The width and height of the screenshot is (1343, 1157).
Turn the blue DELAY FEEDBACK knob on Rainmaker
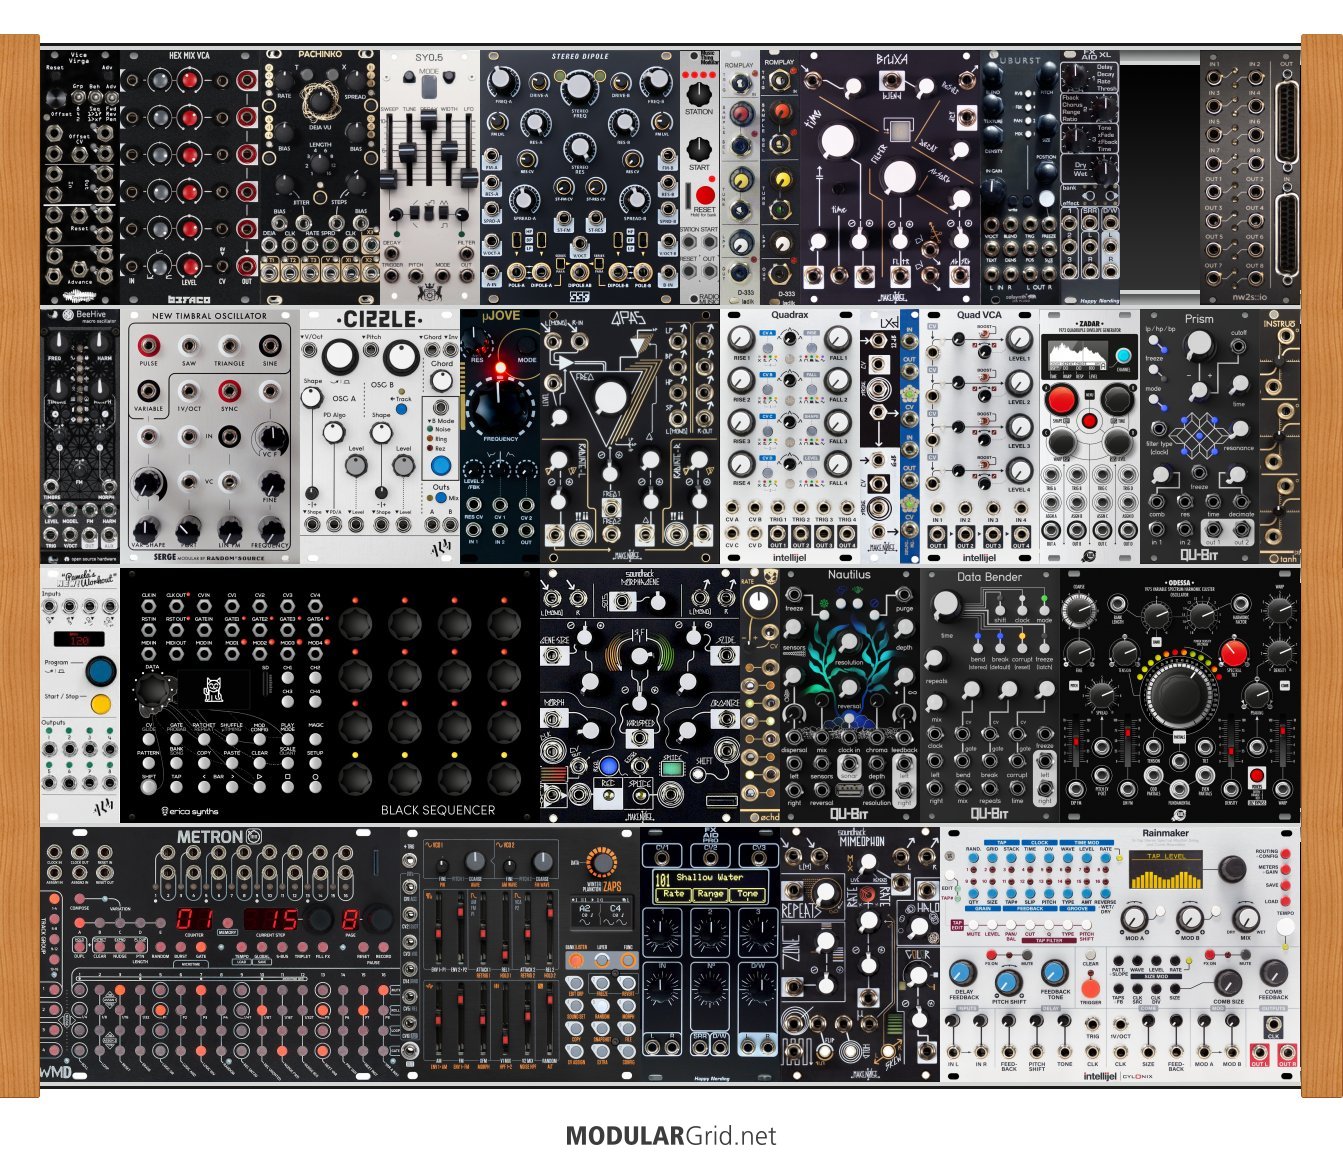coord(963,973)
